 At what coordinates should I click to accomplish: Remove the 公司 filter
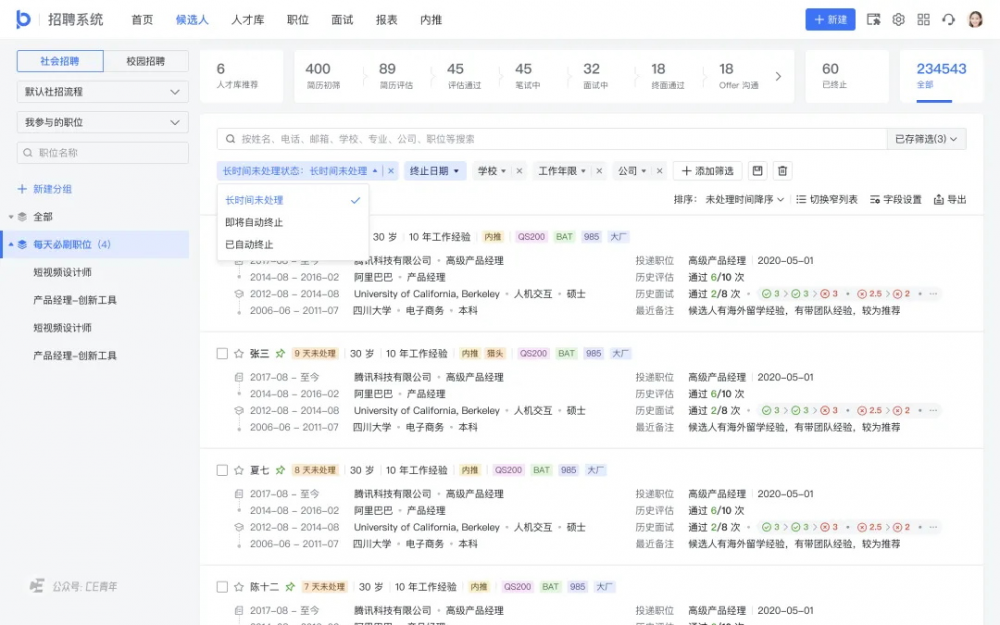click(x=659, y=171)
